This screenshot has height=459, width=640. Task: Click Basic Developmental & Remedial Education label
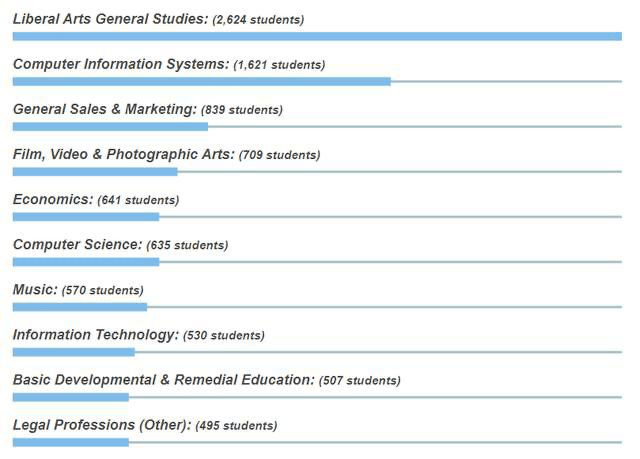tap(164, 380)
